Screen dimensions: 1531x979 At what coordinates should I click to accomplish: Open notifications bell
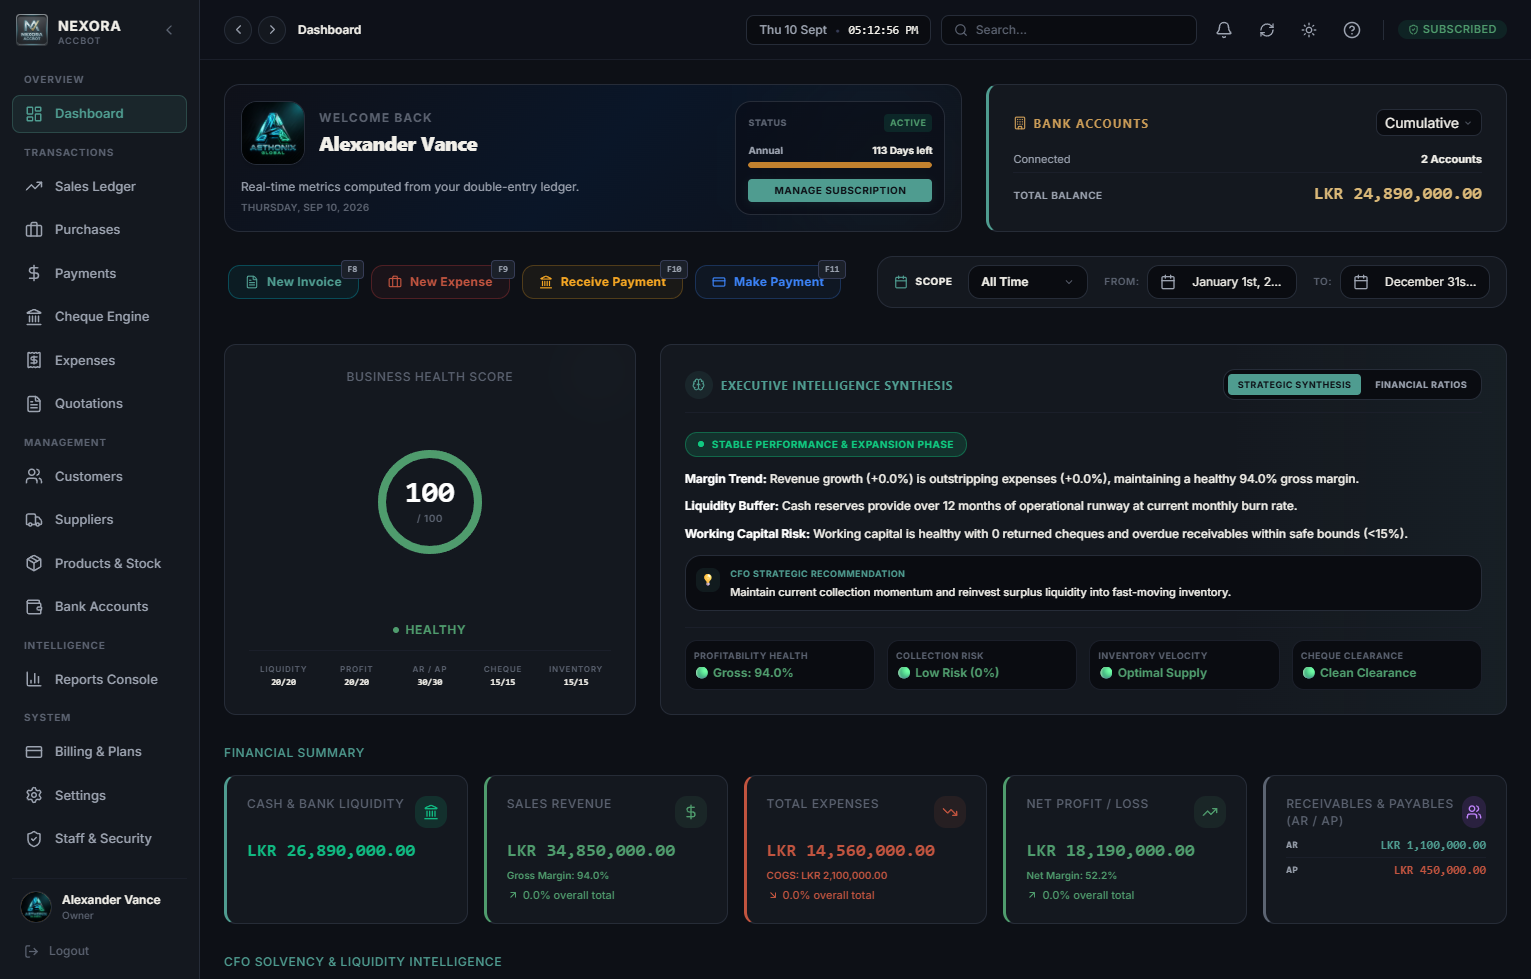coord(1224,30)
